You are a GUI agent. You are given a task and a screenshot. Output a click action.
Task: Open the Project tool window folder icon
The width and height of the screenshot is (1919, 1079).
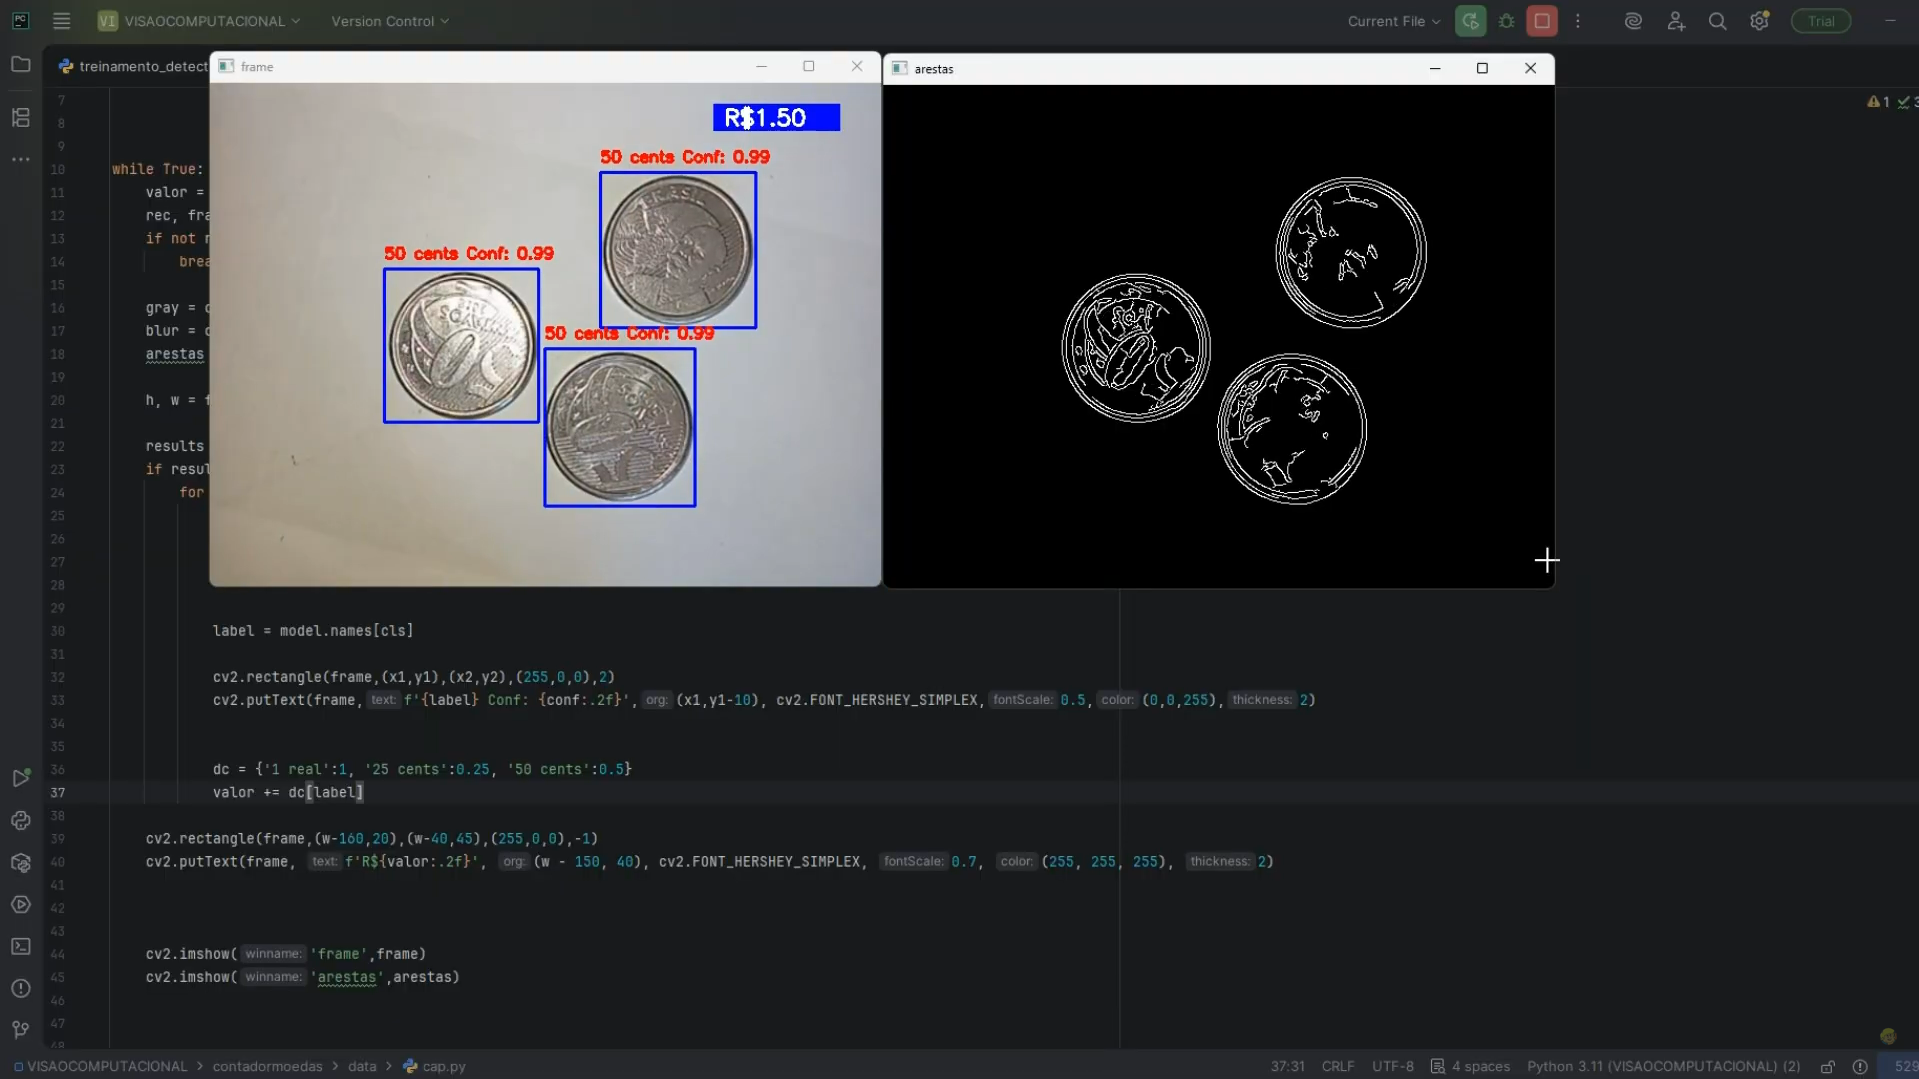tap(21, 65)
